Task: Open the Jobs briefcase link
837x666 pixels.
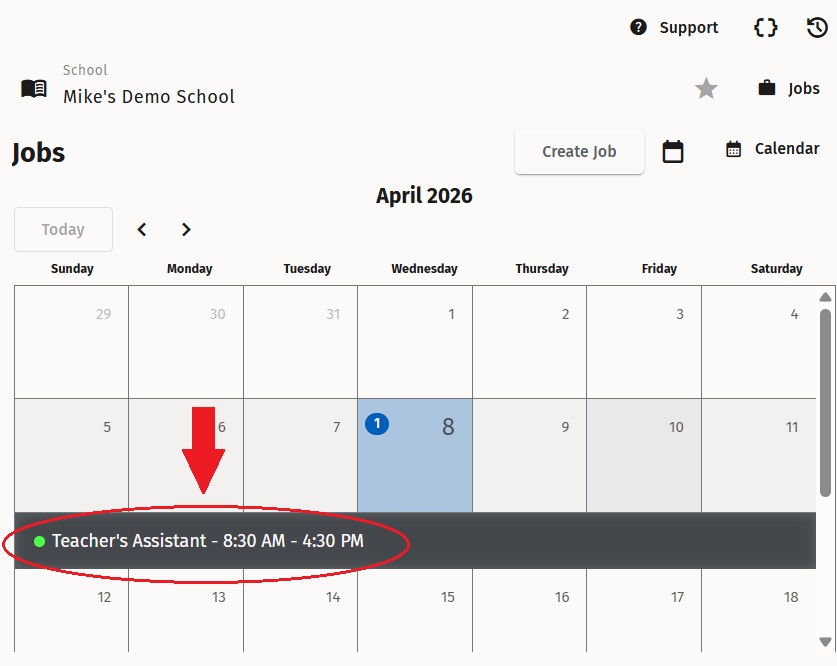Action: click(789, 88)
